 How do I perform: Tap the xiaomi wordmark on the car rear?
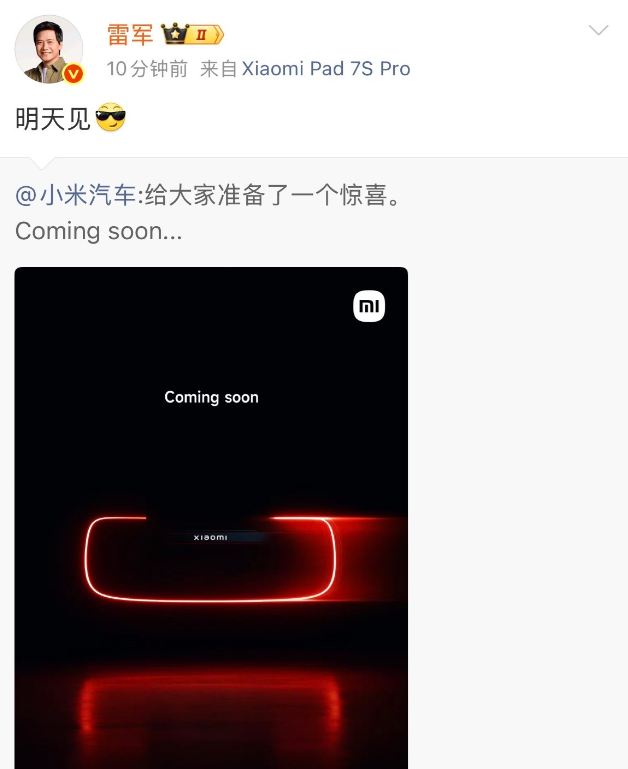coord(210,538)
